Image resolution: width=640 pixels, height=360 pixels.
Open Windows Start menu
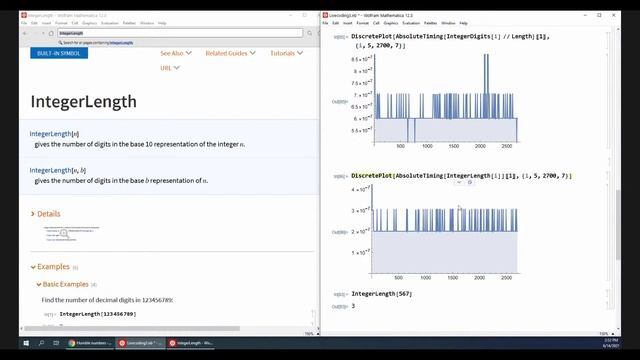pos(26,343)
